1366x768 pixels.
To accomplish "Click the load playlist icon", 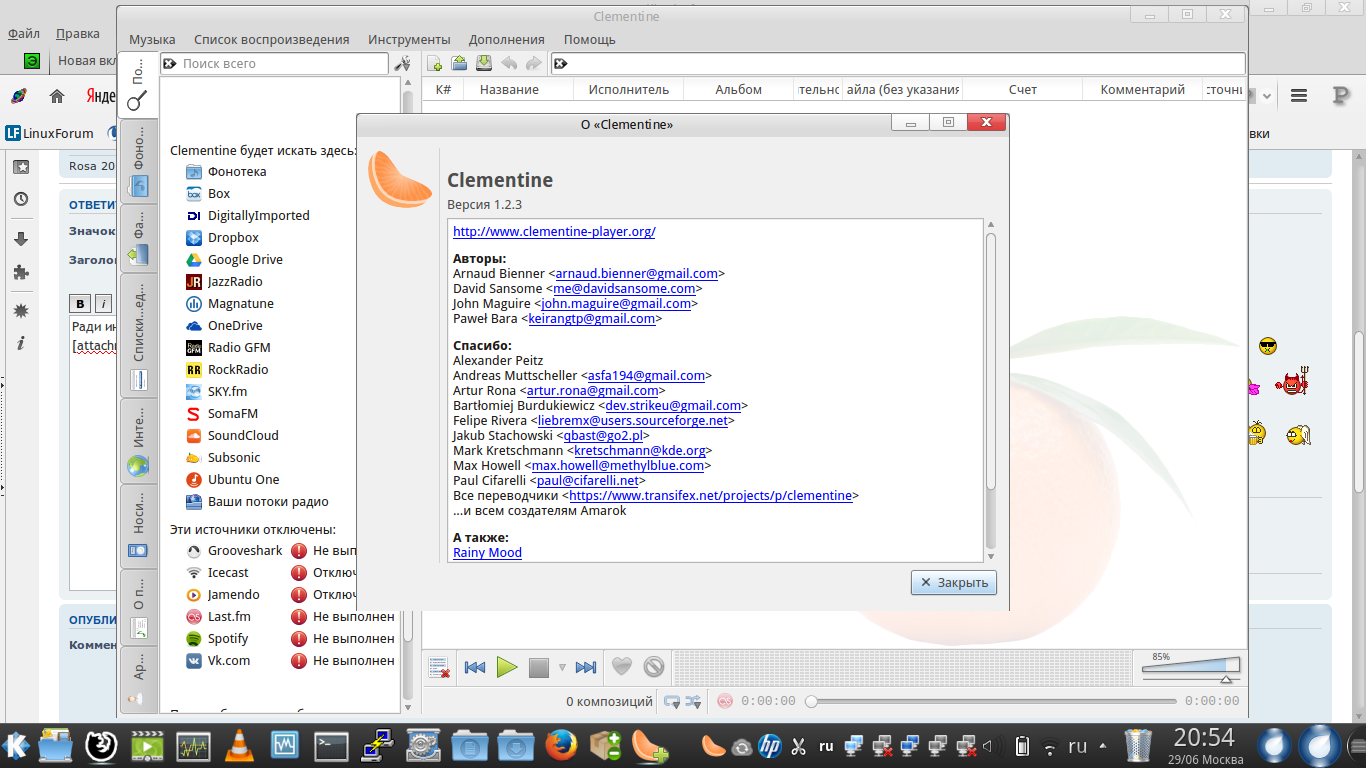I will pyautogui.click(x=459, y=64).
